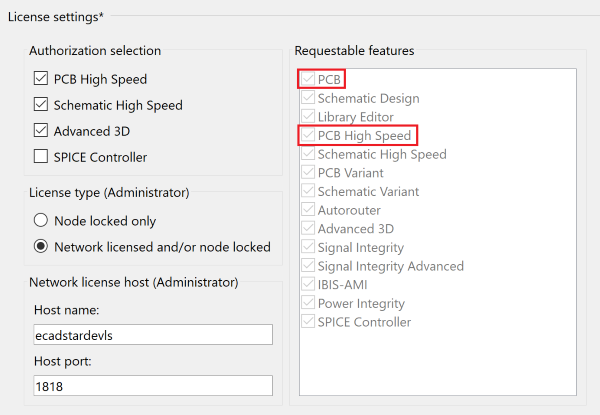The image size is (600, 415).
Task: Select Node locked only radio button
Action: (41, 221)
